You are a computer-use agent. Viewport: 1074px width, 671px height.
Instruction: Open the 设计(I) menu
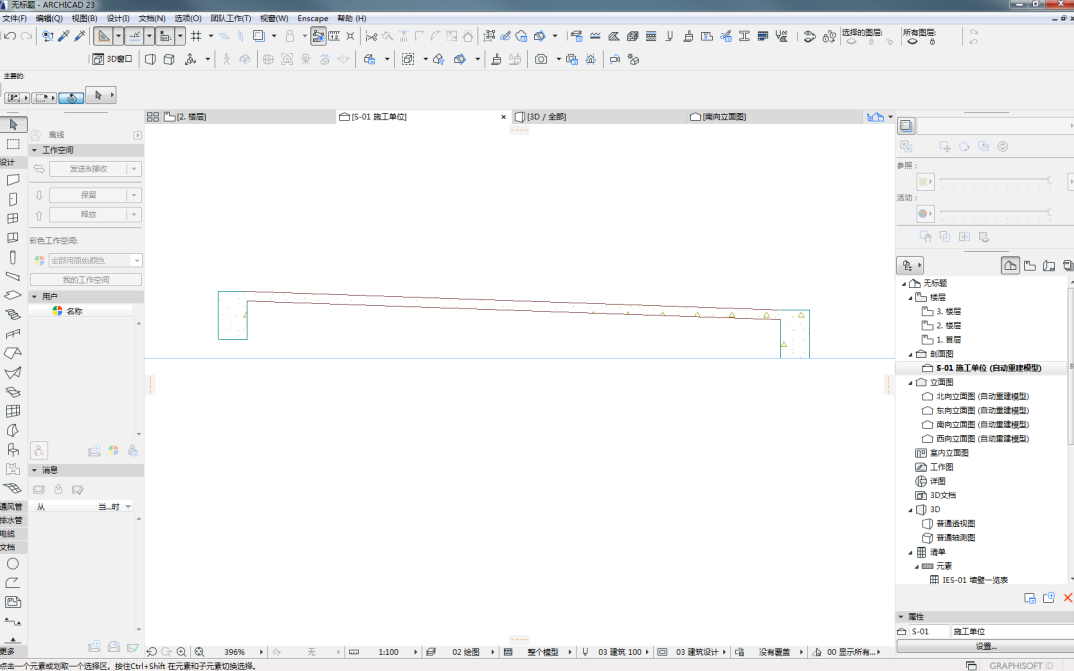118,18
